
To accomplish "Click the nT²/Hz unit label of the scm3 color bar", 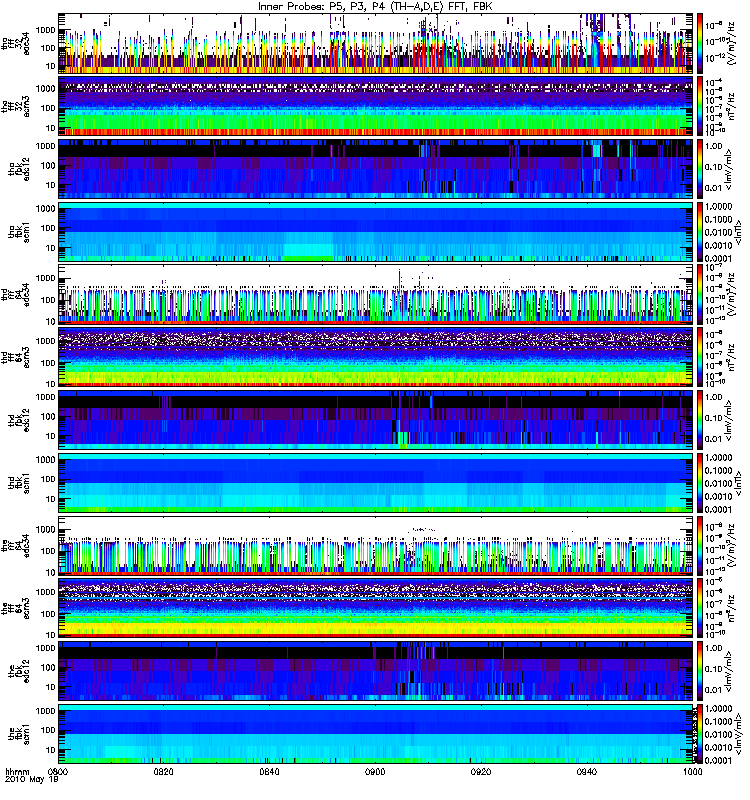I will [732, 609].
